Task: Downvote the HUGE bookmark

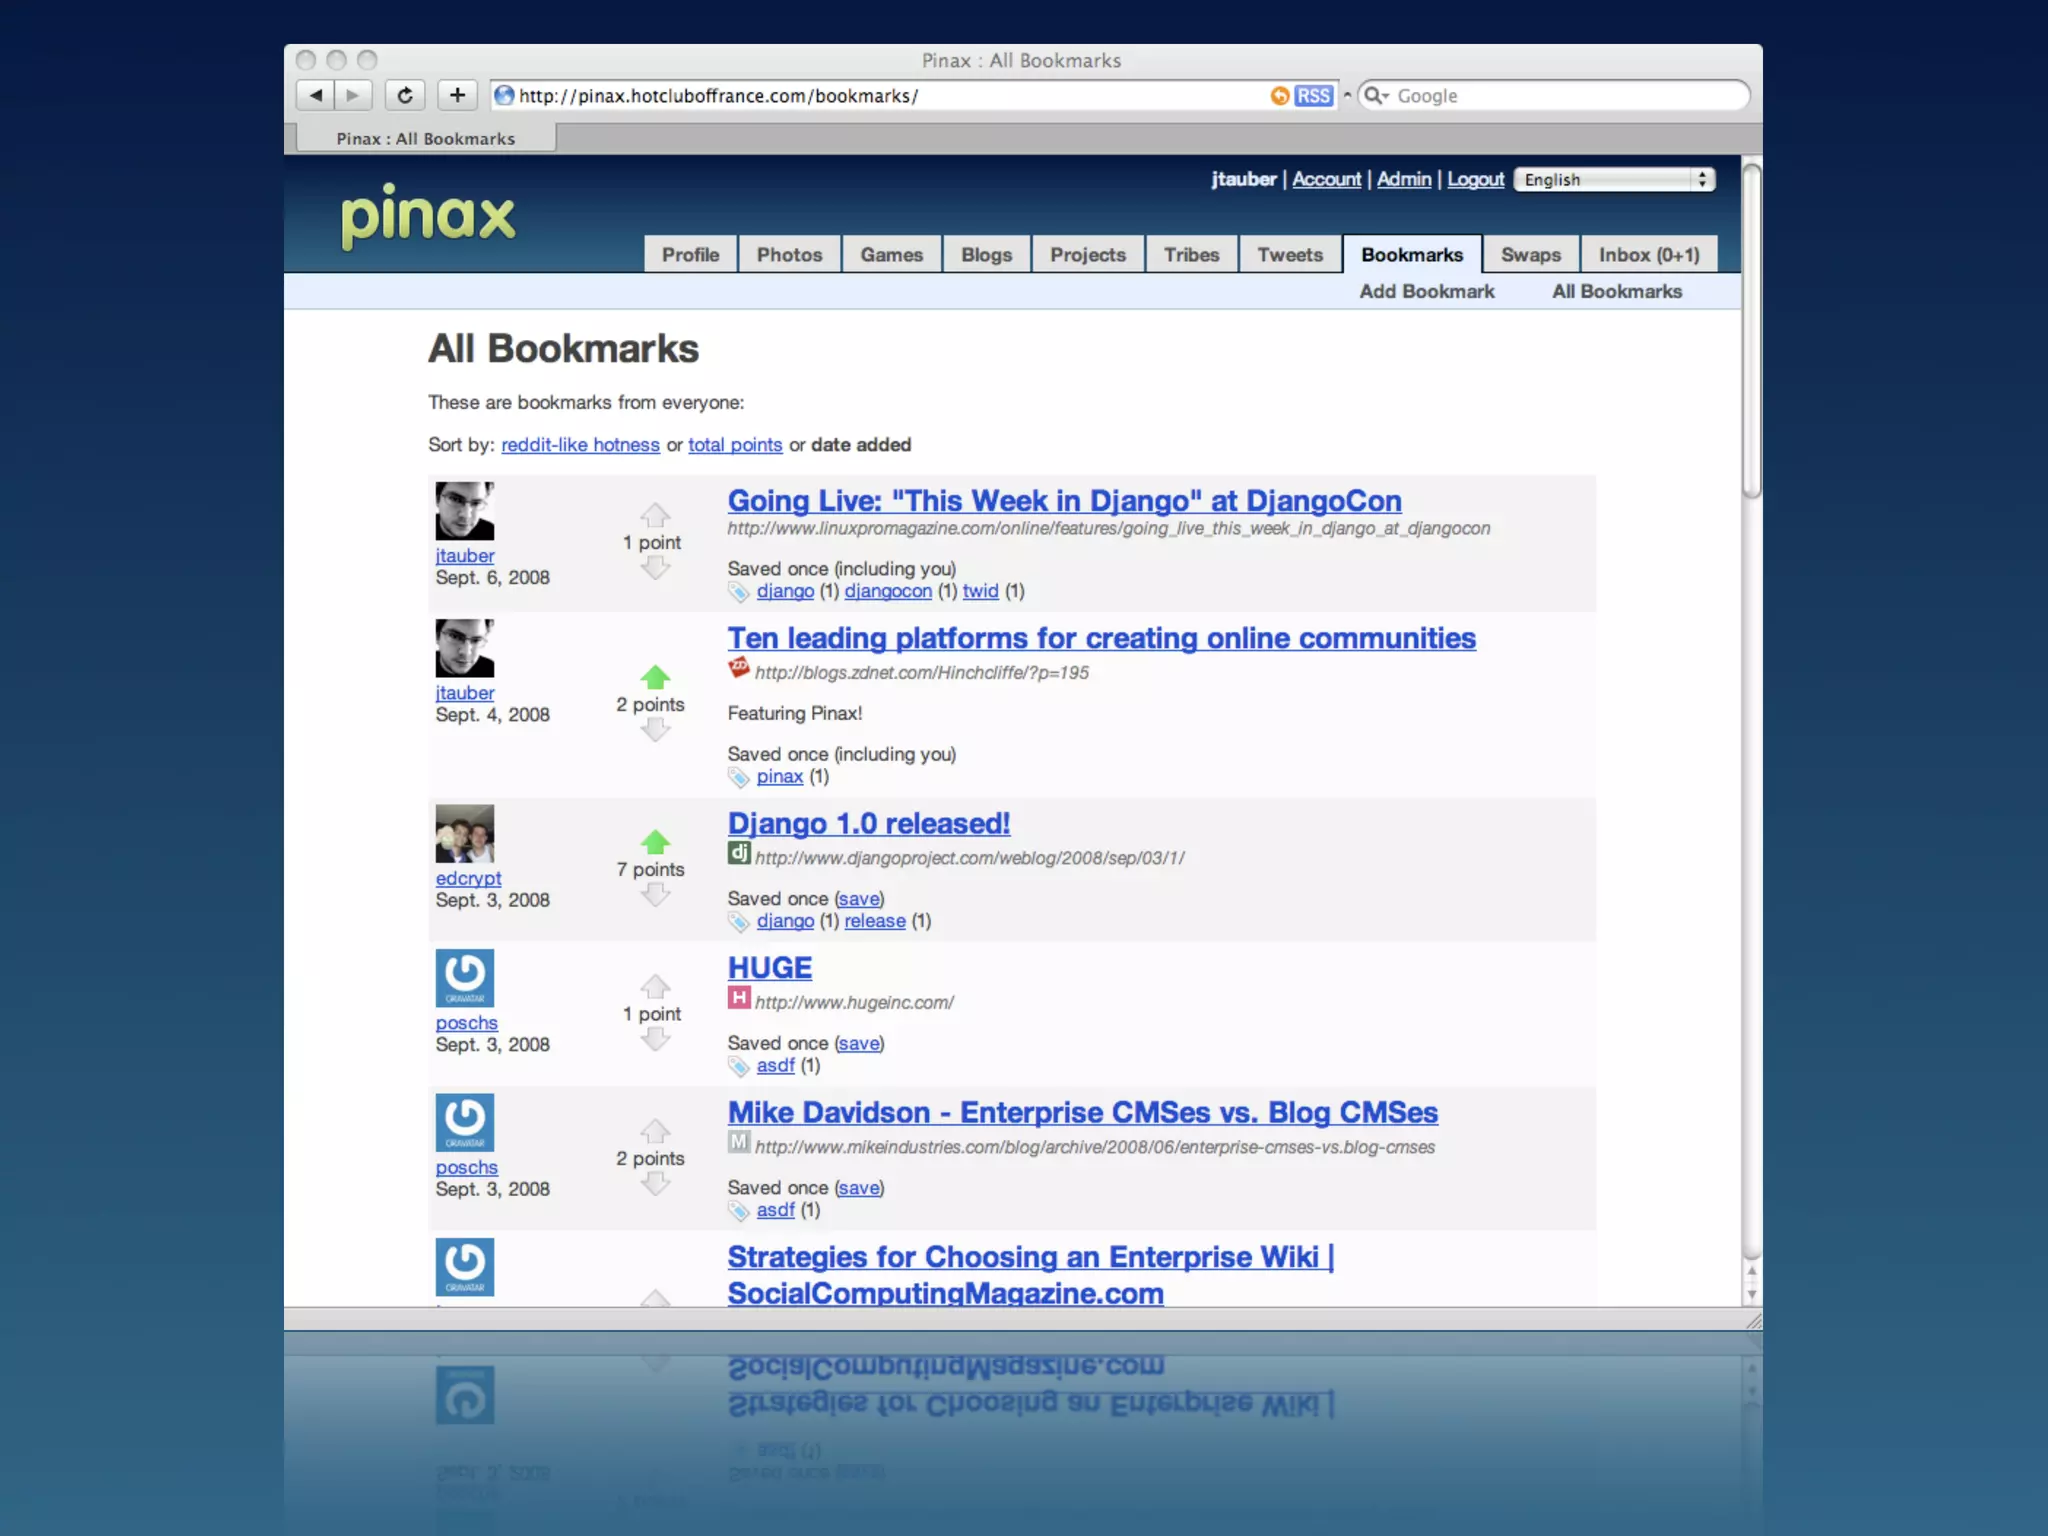Action: [x=655, y=1040]
